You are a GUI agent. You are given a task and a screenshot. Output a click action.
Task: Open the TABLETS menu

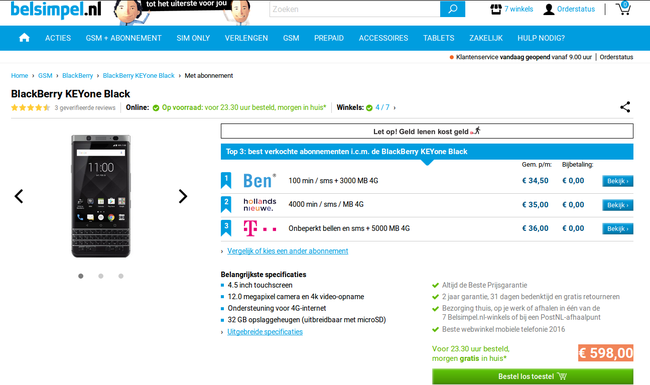tap(439, 38)
